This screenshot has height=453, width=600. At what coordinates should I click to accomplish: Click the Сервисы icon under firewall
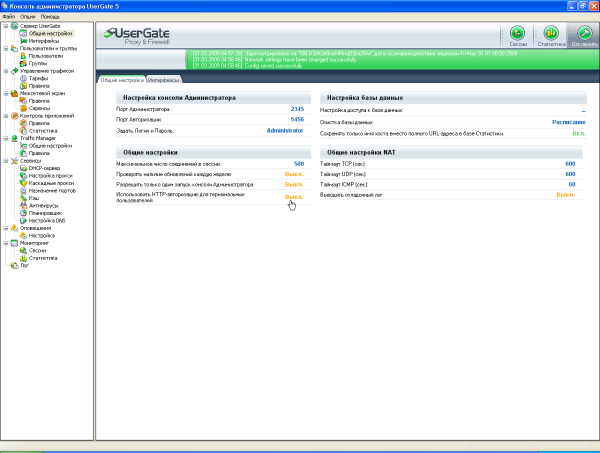[x=23, y=108]
